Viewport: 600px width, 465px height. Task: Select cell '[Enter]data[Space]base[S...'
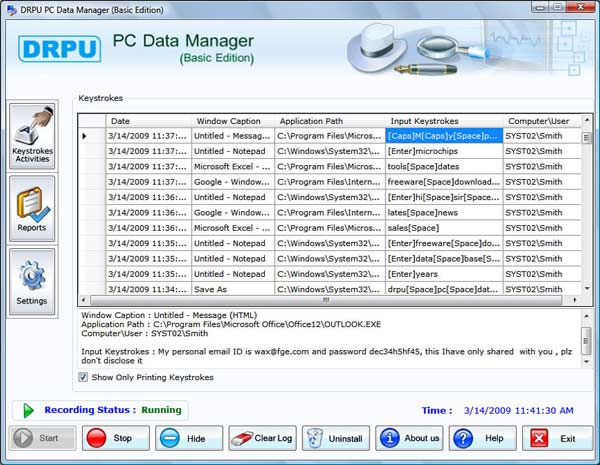[x=444, y=259]
